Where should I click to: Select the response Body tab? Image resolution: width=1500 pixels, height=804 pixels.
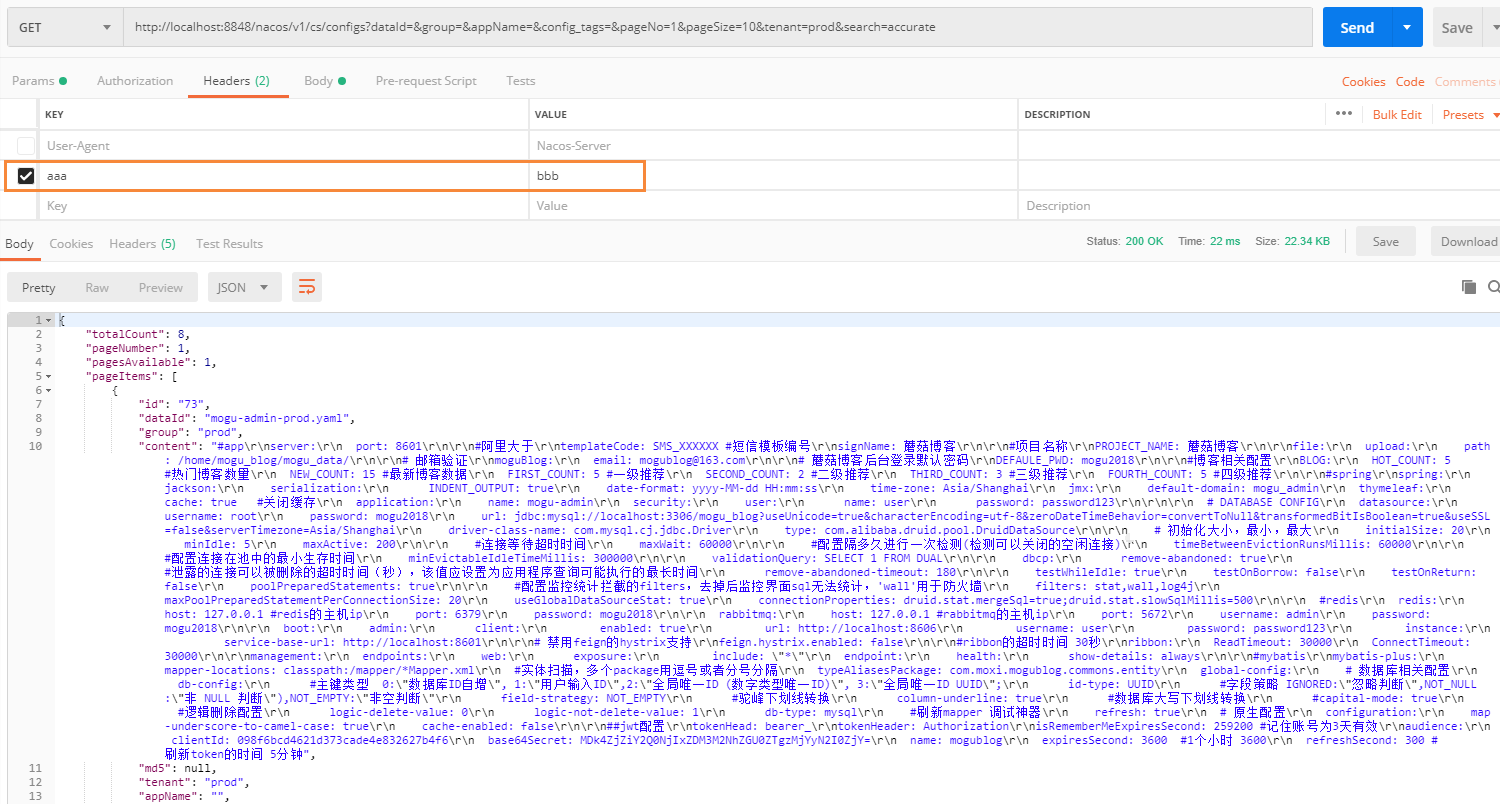pyautogui.click(x=19, y=244)
